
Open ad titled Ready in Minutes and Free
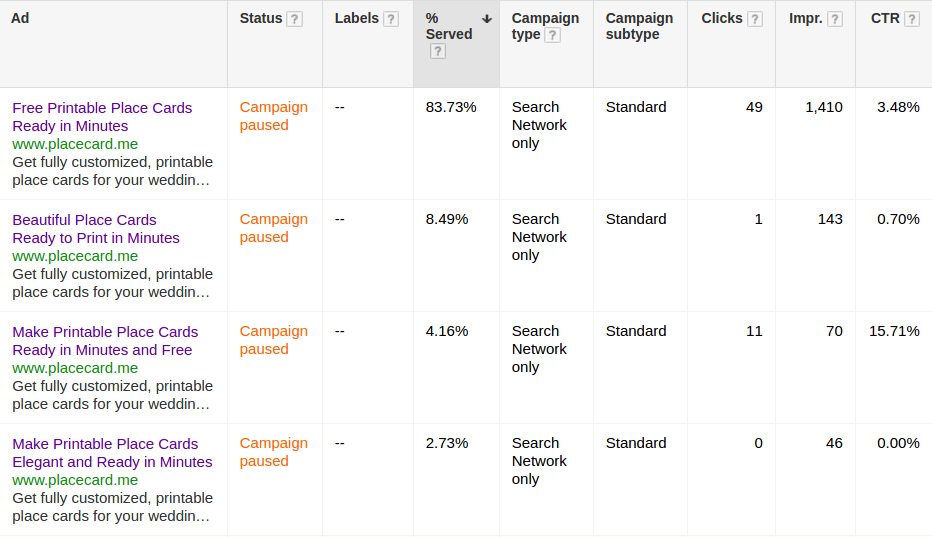tap(102, 350)
